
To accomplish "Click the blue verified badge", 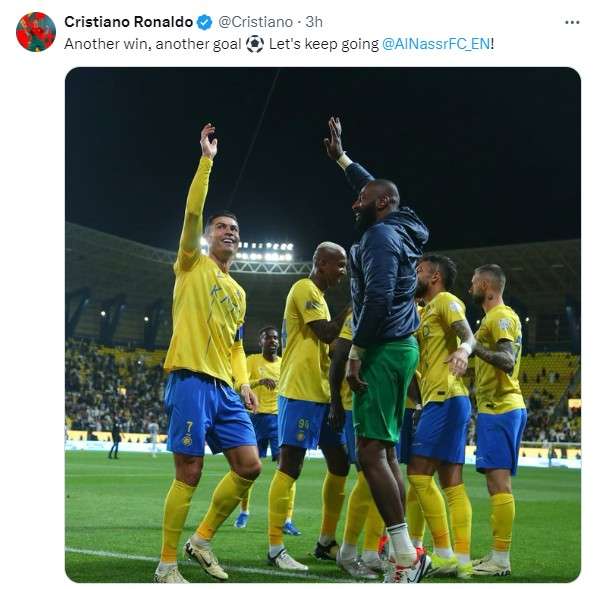I will click(204, 22).
